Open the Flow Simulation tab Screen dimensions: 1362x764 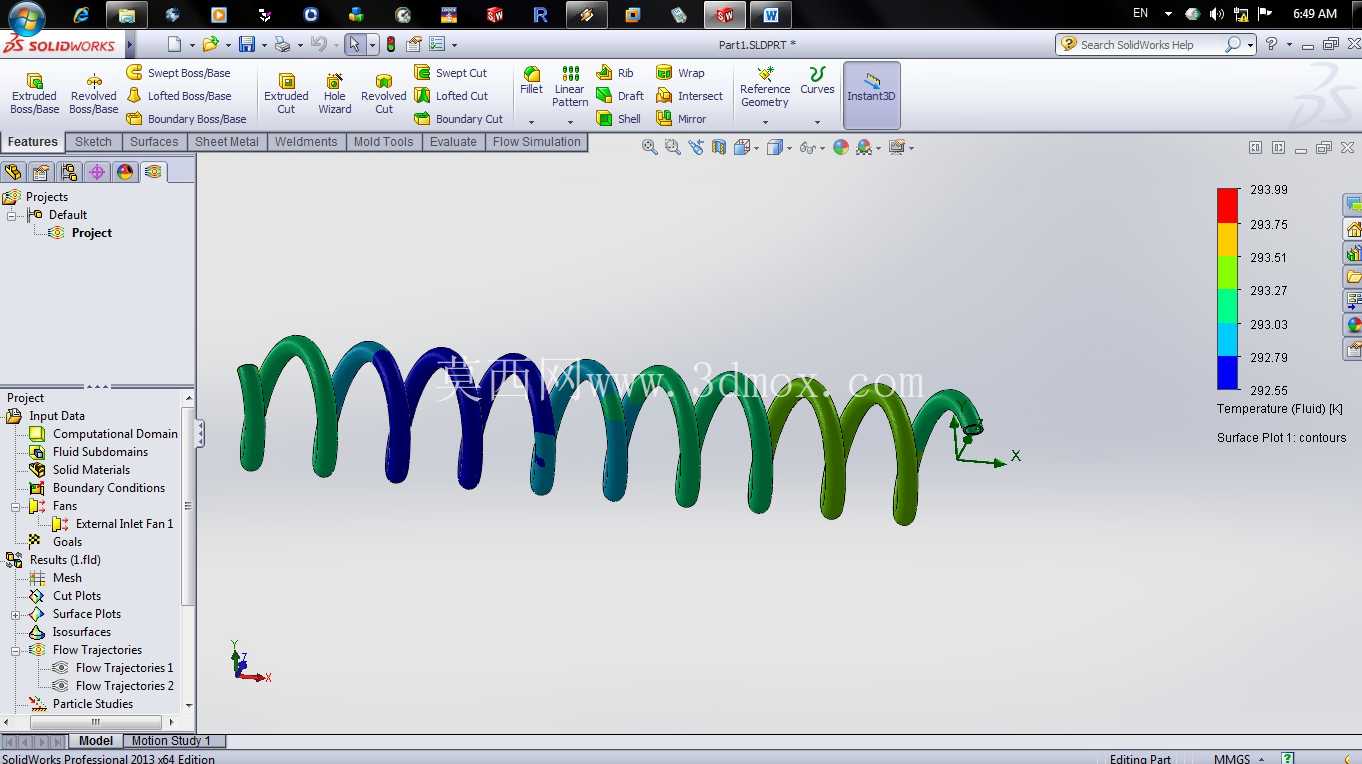click(x=536, y=142)
